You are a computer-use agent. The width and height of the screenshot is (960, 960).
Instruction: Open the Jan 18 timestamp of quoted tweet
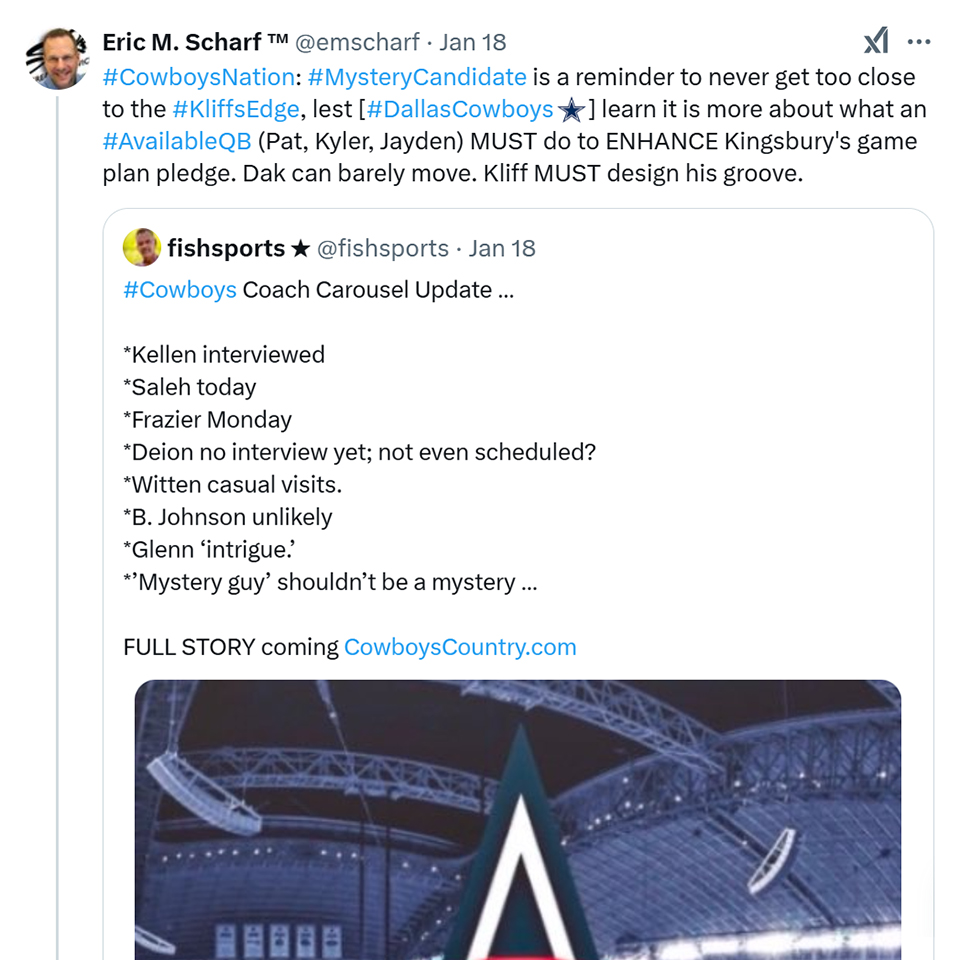pos(502,249)
